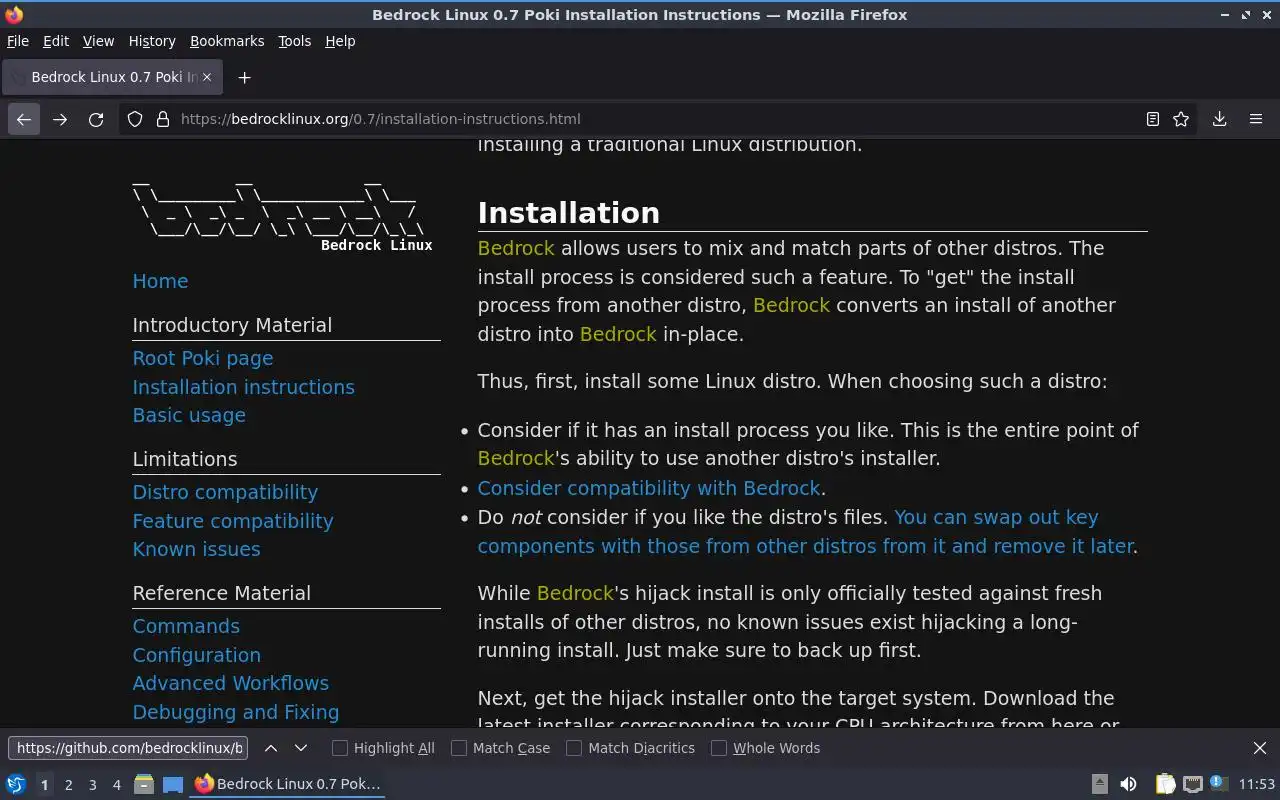Open the Distro compatibility link
Screen dimensions: 1280x800
click(x=225, y=492)
